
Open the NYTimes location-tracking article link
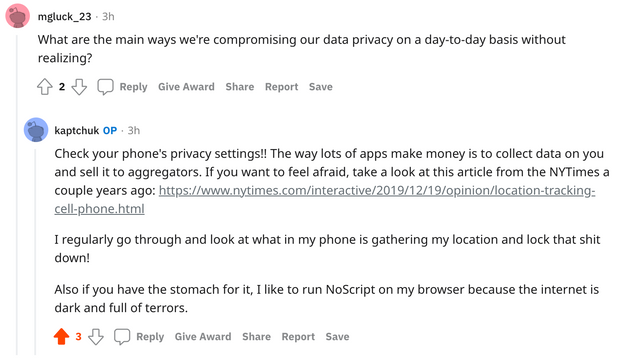click(324, 199)
